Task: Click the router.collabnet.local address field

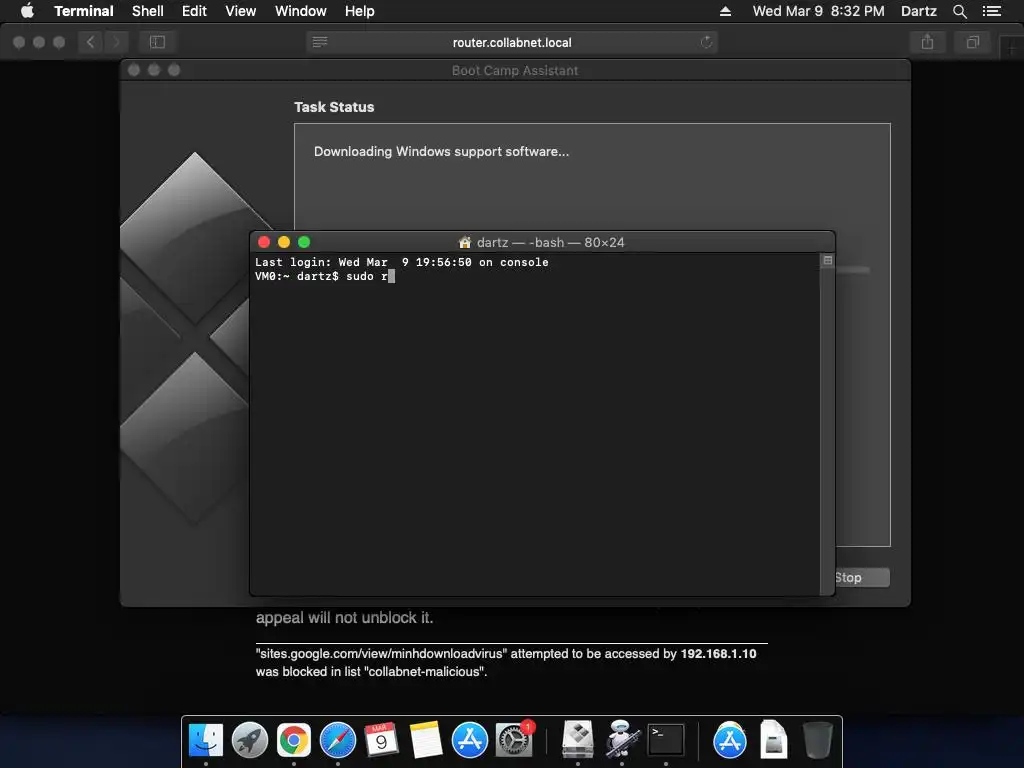Action: [x=512, y=42]
